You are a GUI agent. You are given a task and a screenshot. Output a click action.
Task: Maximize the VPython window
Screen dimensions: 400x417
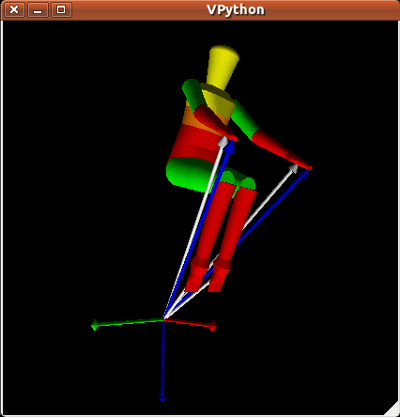coord(61,10)
